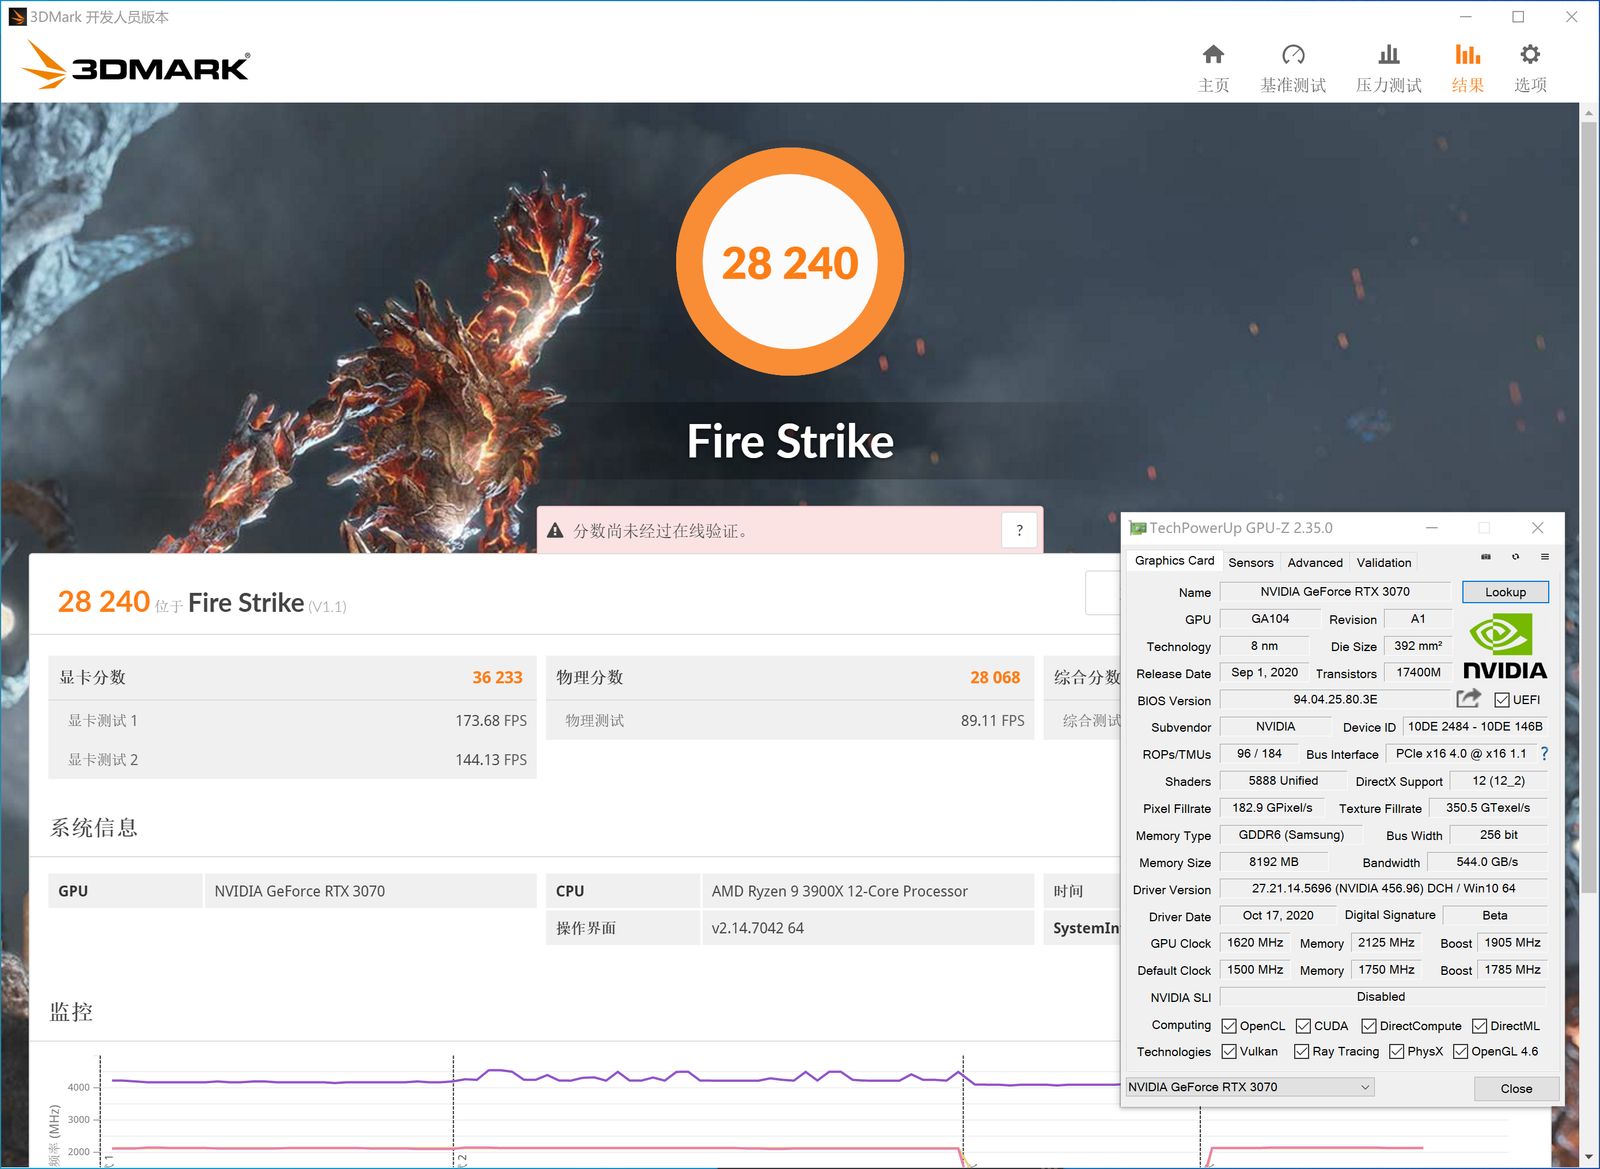Toggle the Ray Tracing checkbox

tap(1301, 1051)
